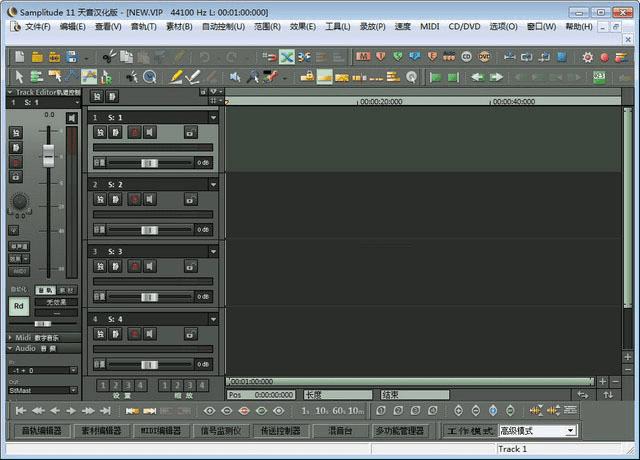Viewport: 640px width, 460px height.
Task: Expand track 1 dropdown arrow
Action: point(213,118)
